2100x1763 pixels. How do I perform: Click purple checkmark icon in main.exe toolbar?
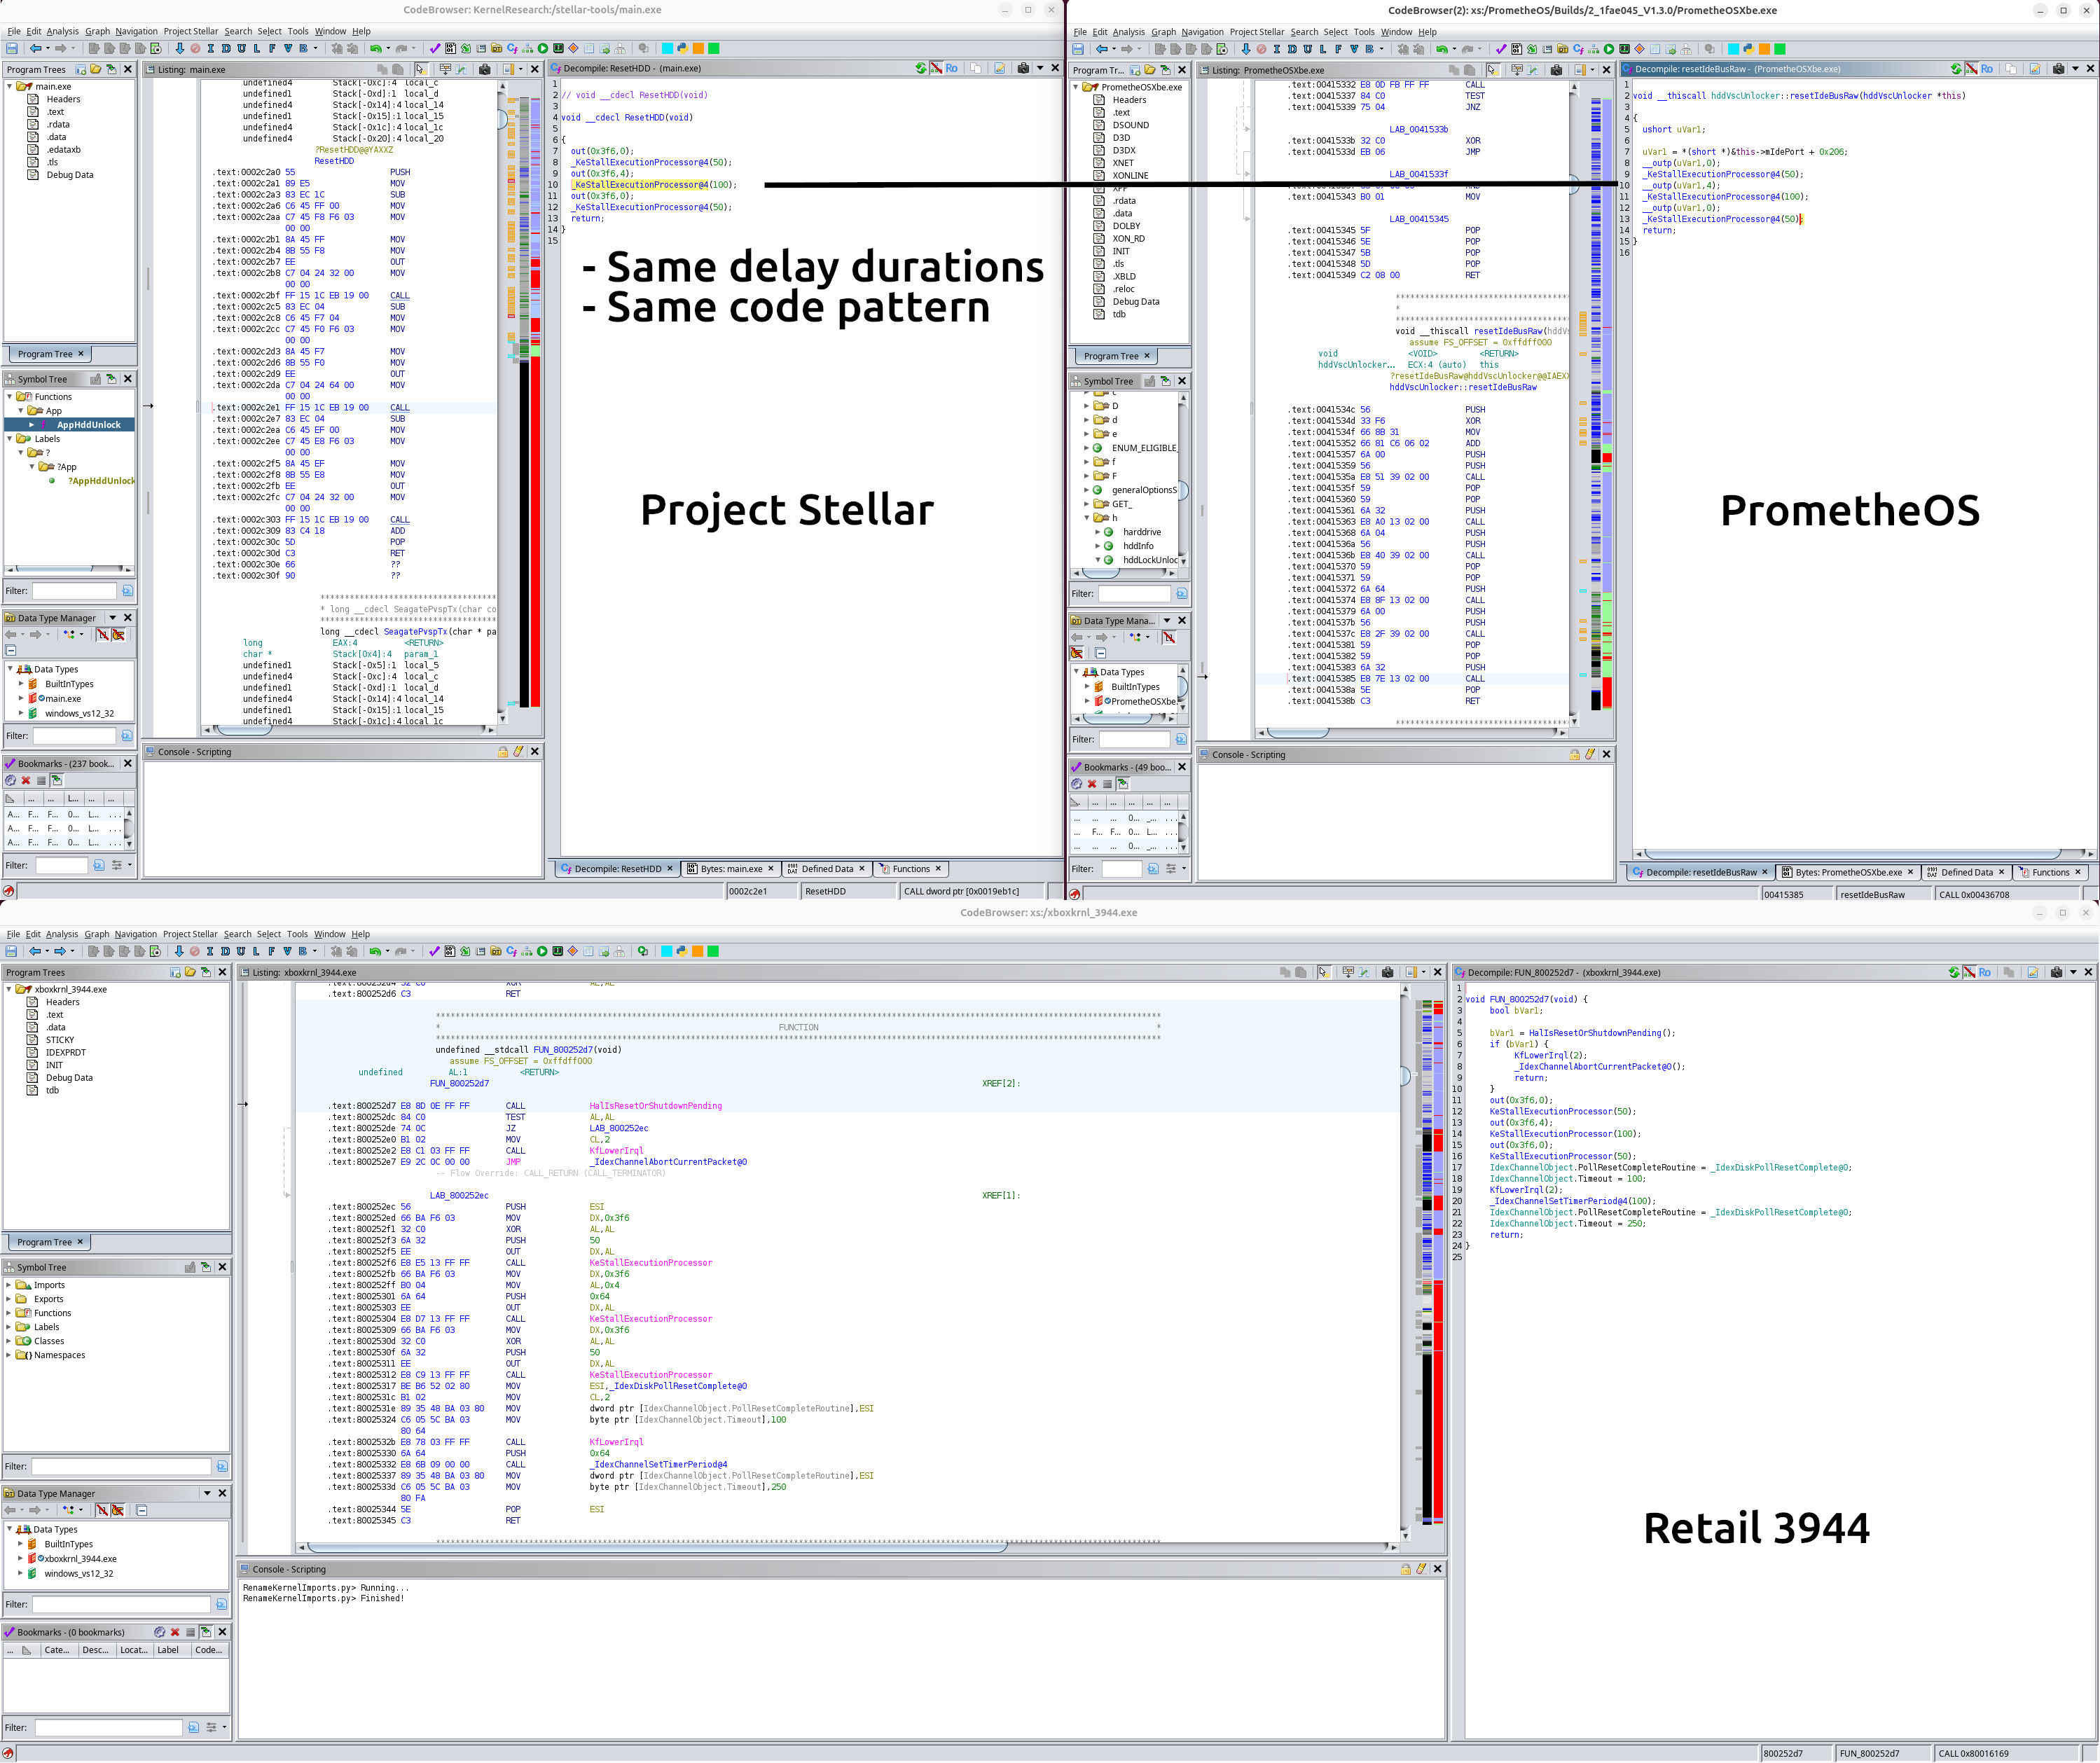(x=434, y=48)
